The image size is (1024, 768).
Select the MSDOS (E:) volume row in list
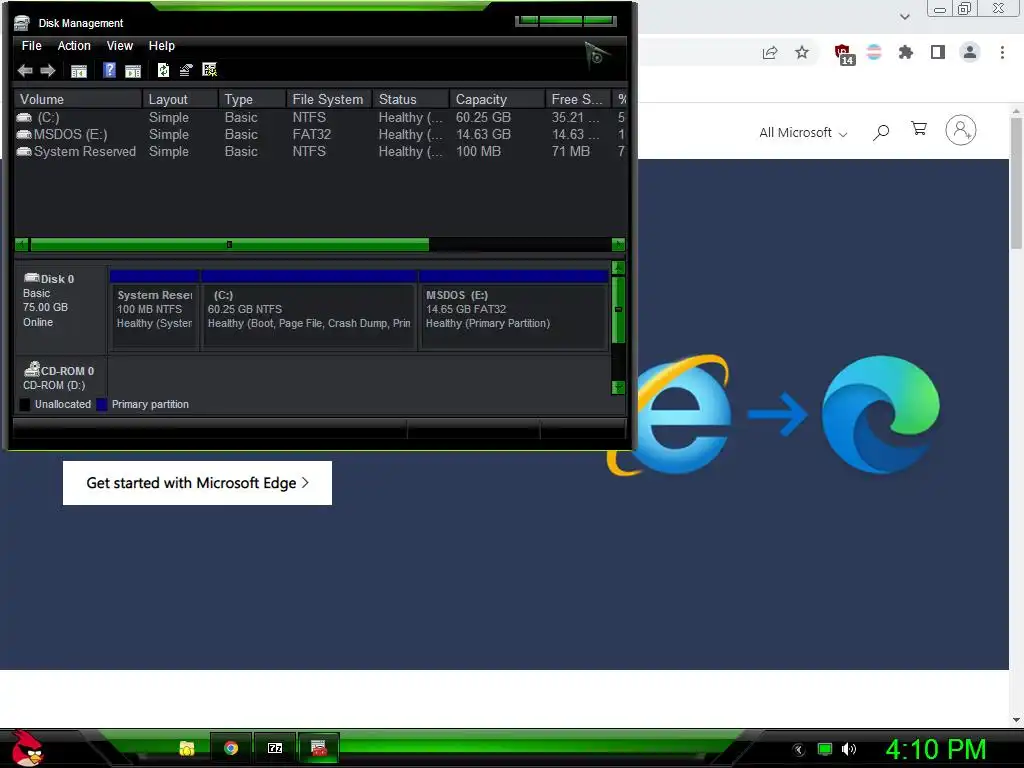point(320,135)
